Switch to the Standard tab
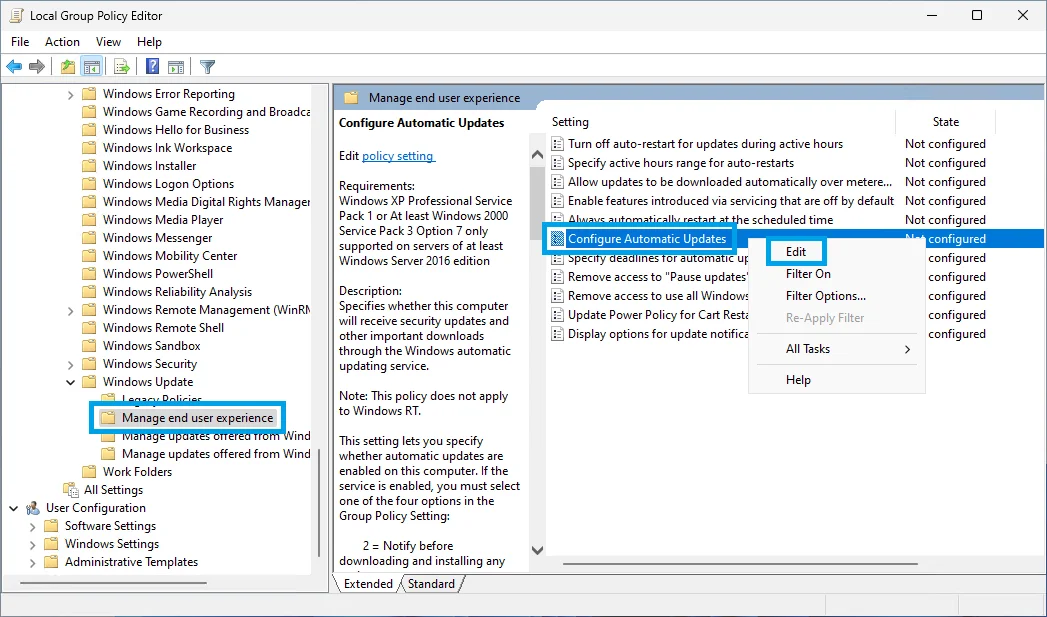The height and width of the screenshot is (617, 1047). (431, 584)
